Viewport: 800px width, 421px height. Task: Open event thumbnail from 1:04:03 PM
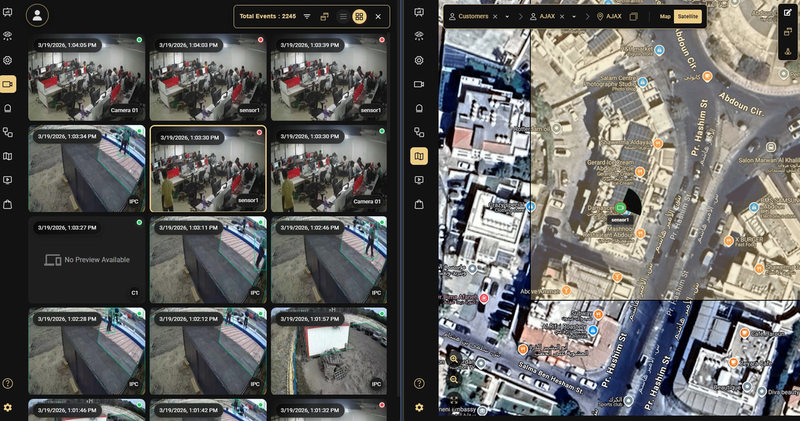click(x=208, y=77)
